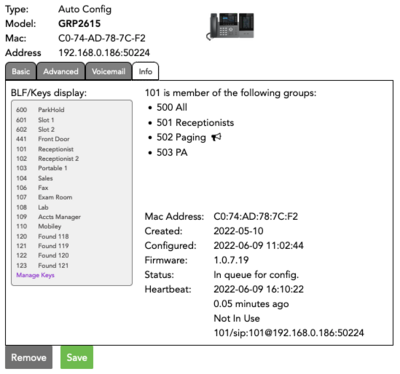Click the GRP2615 phone image
Viewport: 400px width, 374px height.
(231, 26)
